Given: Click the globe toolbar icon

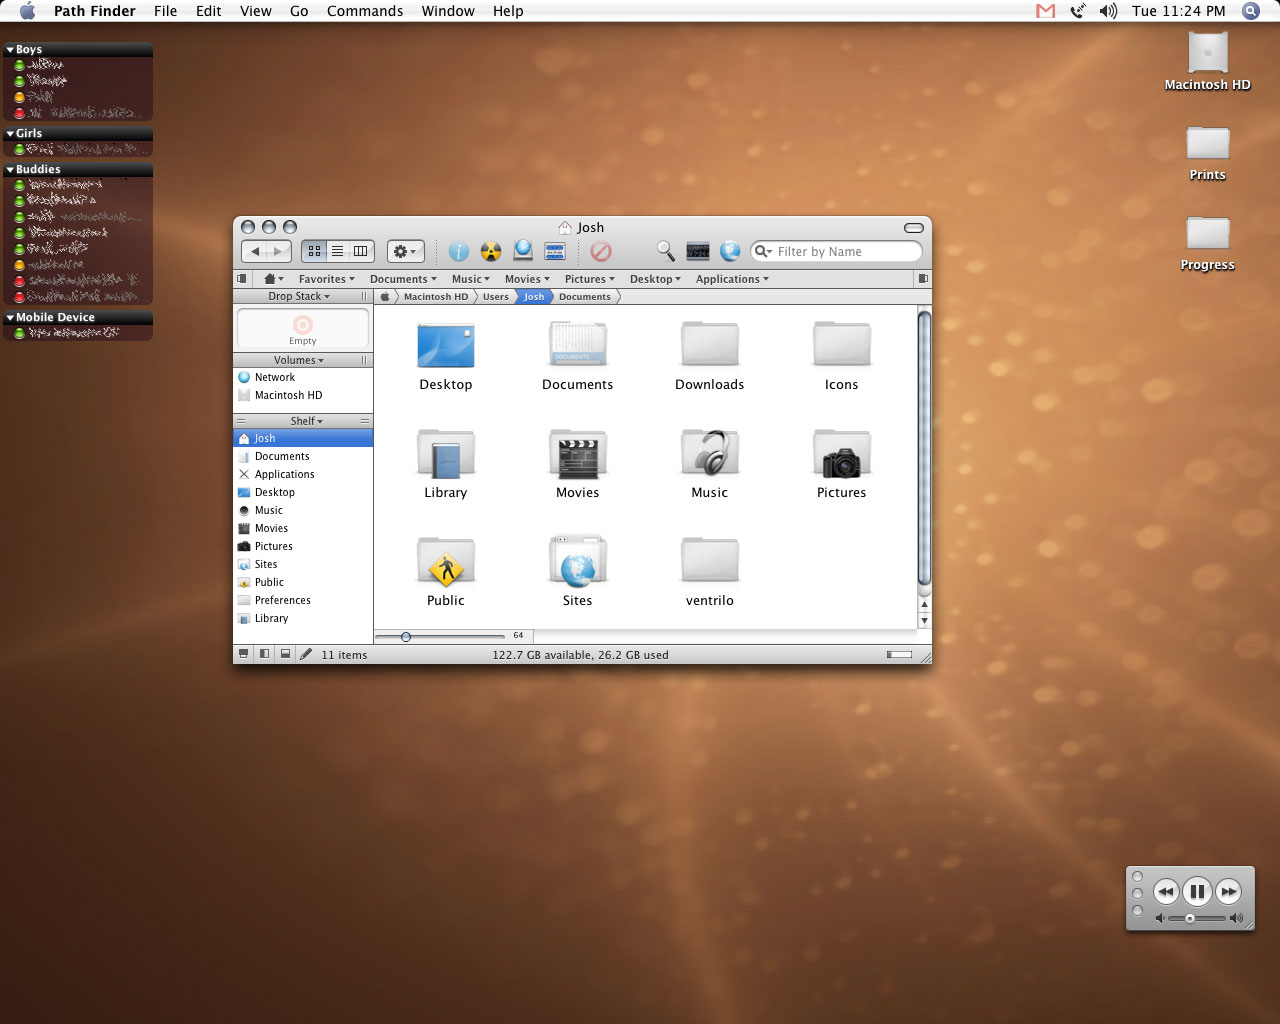Looking at the screenshot, I should coord(730,252).
